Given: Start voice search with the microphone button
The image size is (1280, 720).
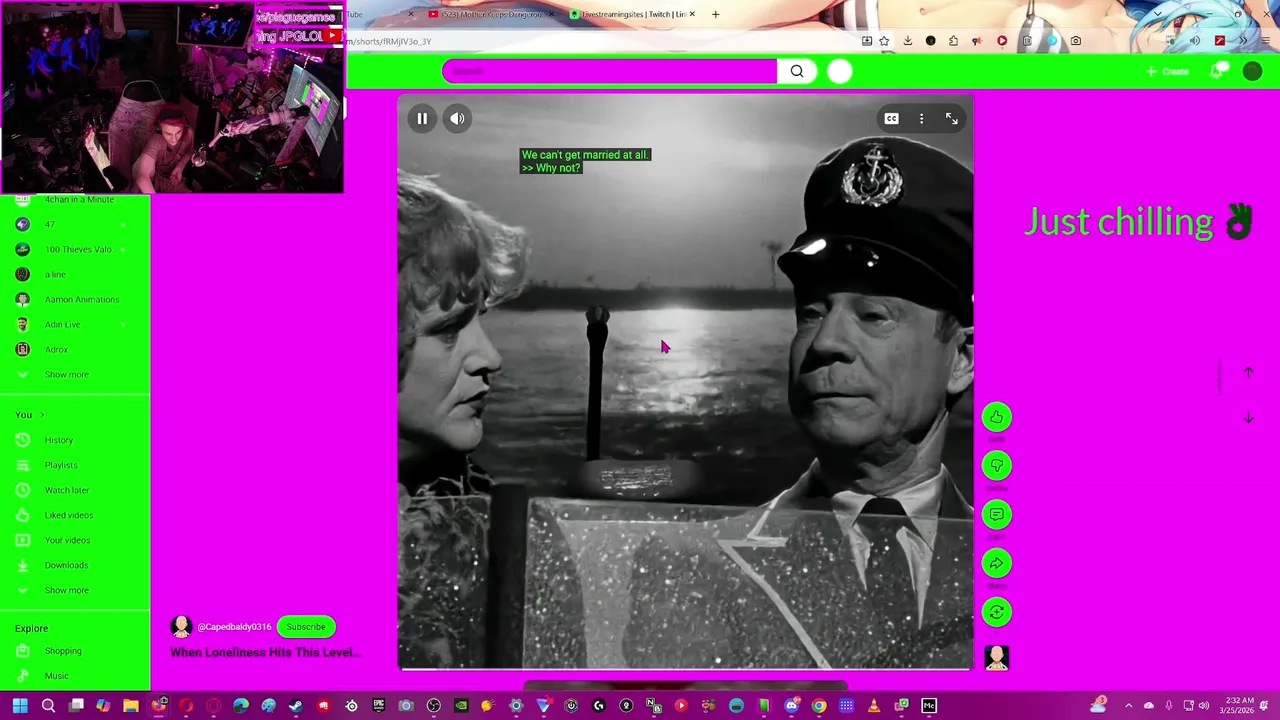Looking at the screenshot, I should coord(840,71).
